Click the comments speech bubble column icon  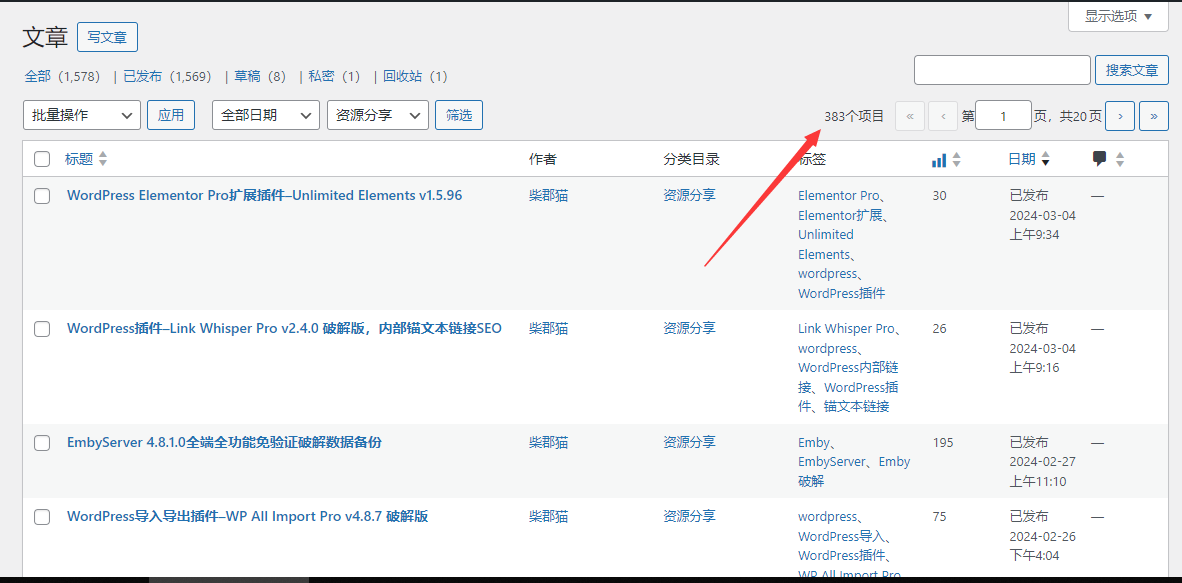point(1100,159)
